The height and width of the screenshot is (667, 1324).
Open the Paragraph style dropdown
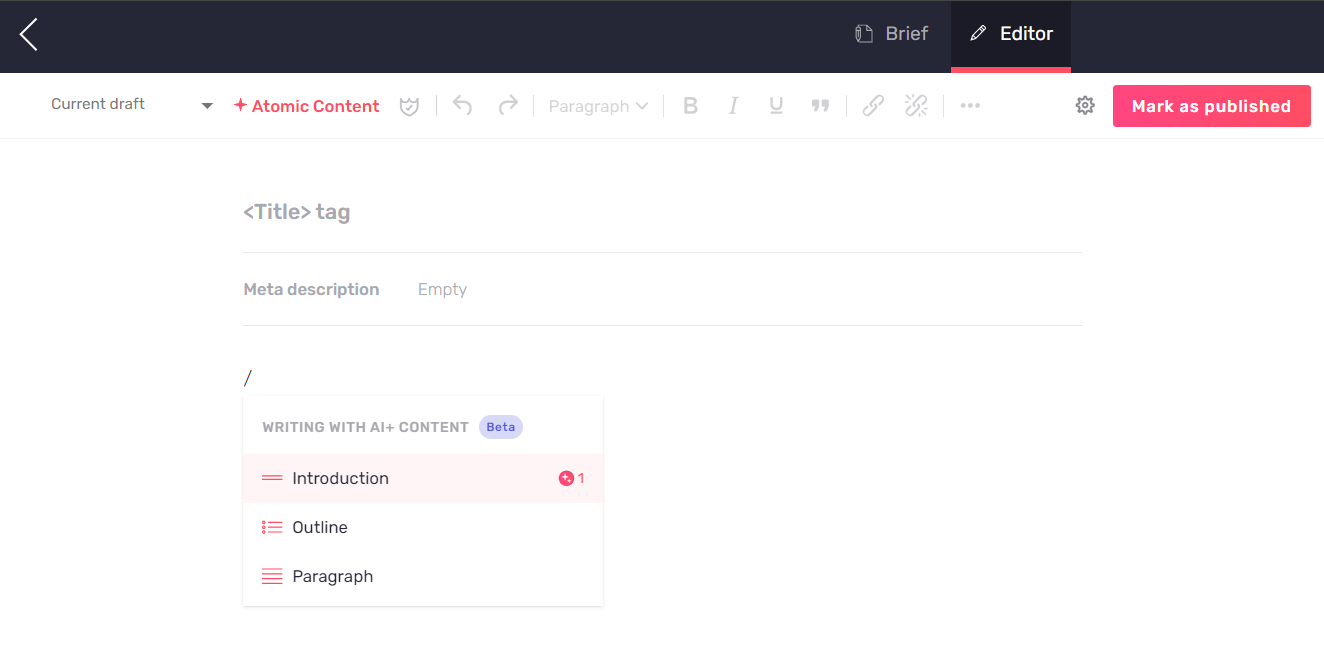(x=597, y=105)
